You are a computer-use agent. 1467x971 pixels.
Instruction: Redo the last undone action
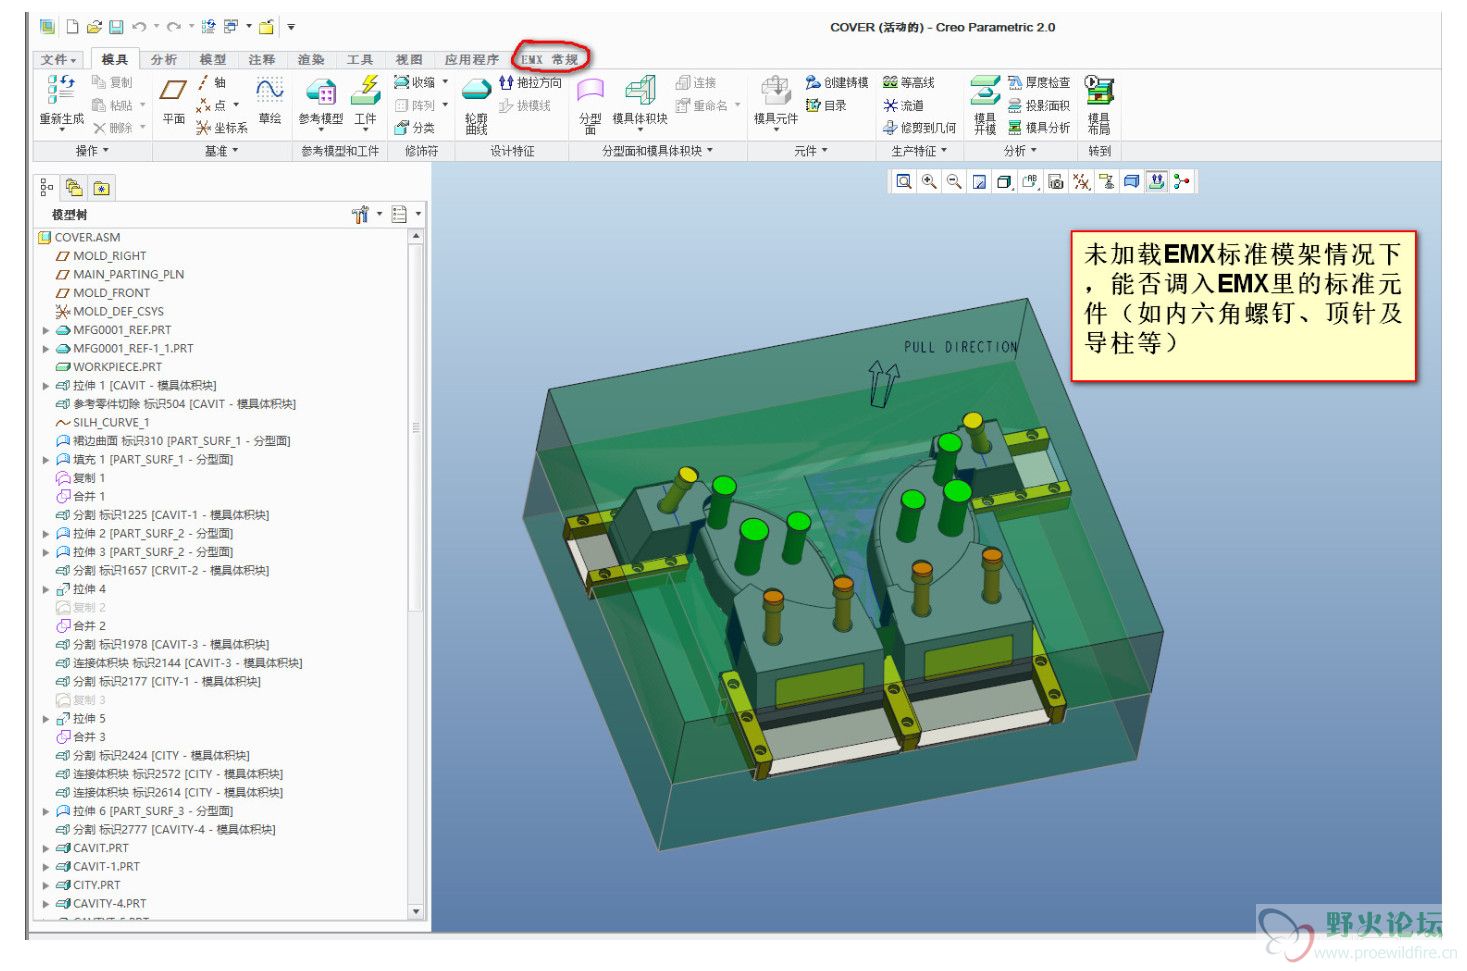[x=174, y=27]
